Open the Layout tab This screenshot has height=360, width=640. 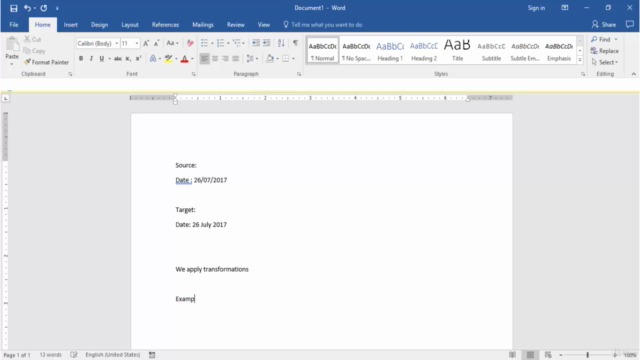(130, 25)
